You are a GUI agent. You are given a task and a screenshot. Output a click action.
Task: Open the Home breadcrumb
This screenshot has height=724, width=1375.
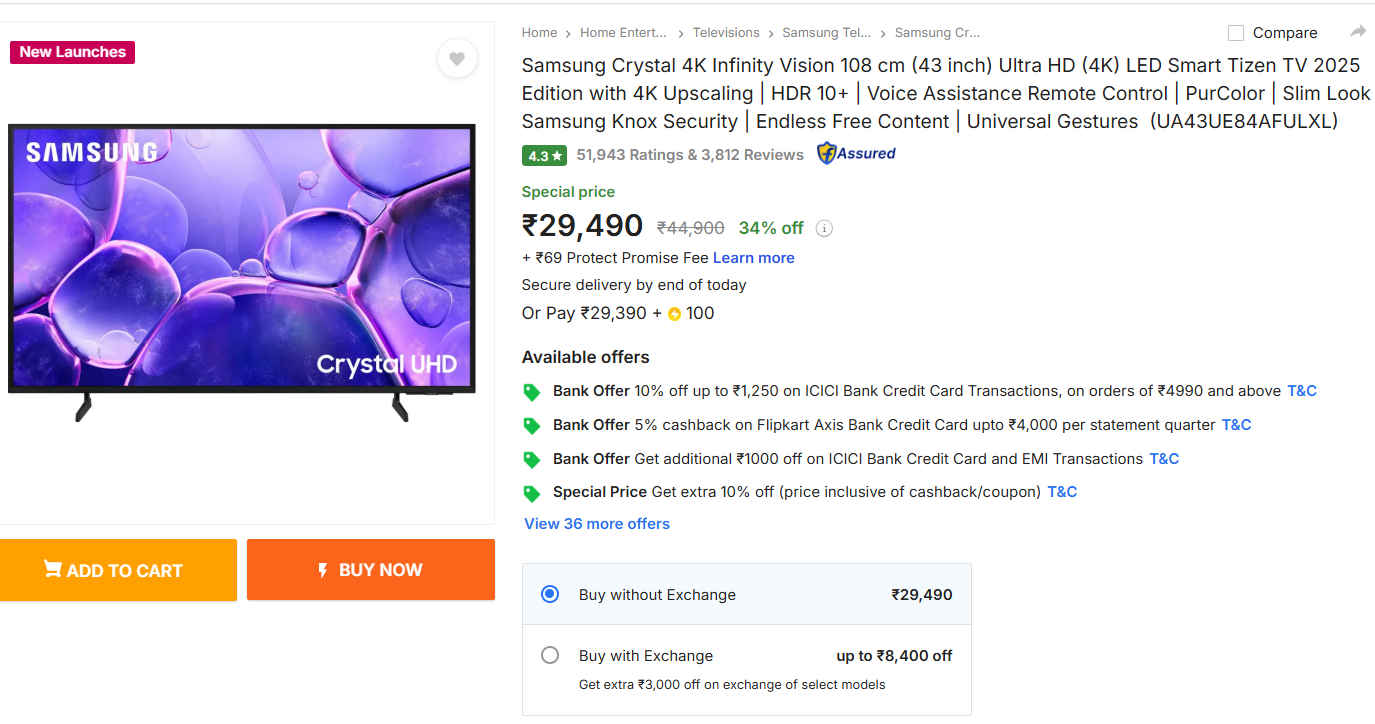[x=539, y=33]
